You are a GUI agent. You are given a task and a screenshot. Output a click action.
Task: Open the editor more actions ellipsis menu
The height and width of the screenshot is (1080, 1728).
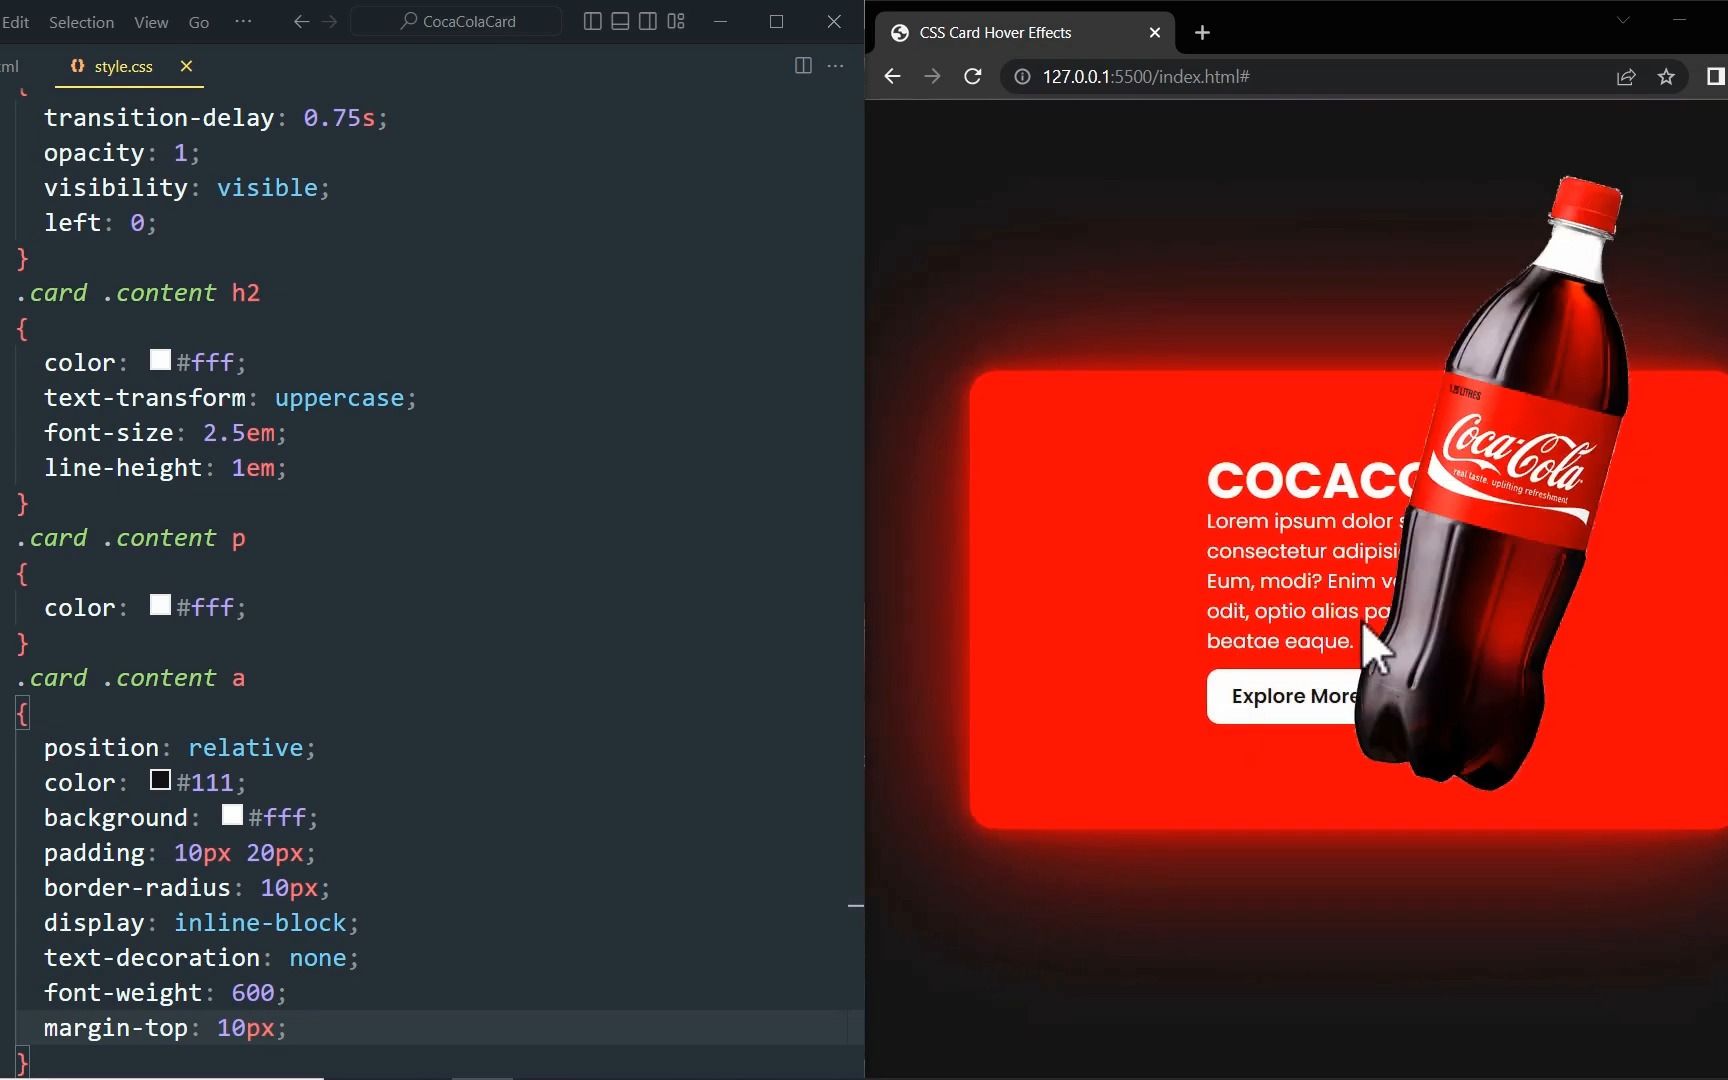836,66
